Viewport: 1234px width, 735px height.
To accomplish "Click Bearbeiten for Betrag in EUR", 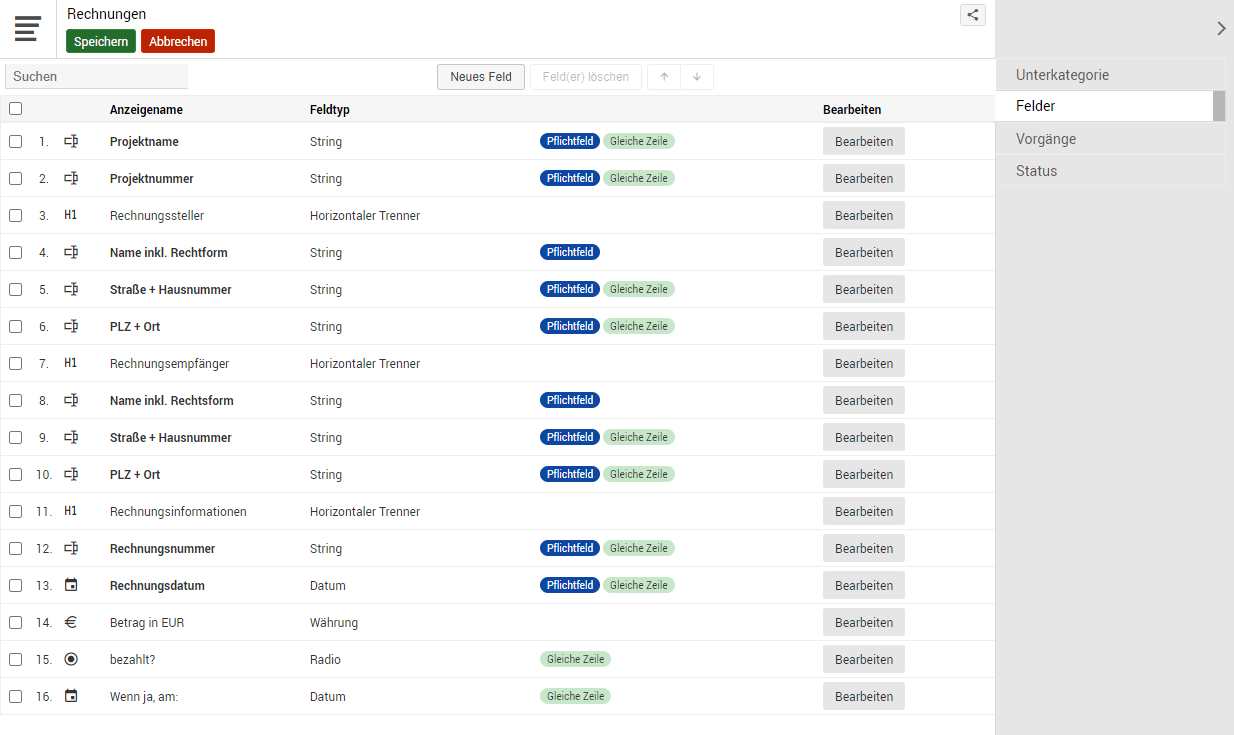I will tap(864, 622).
